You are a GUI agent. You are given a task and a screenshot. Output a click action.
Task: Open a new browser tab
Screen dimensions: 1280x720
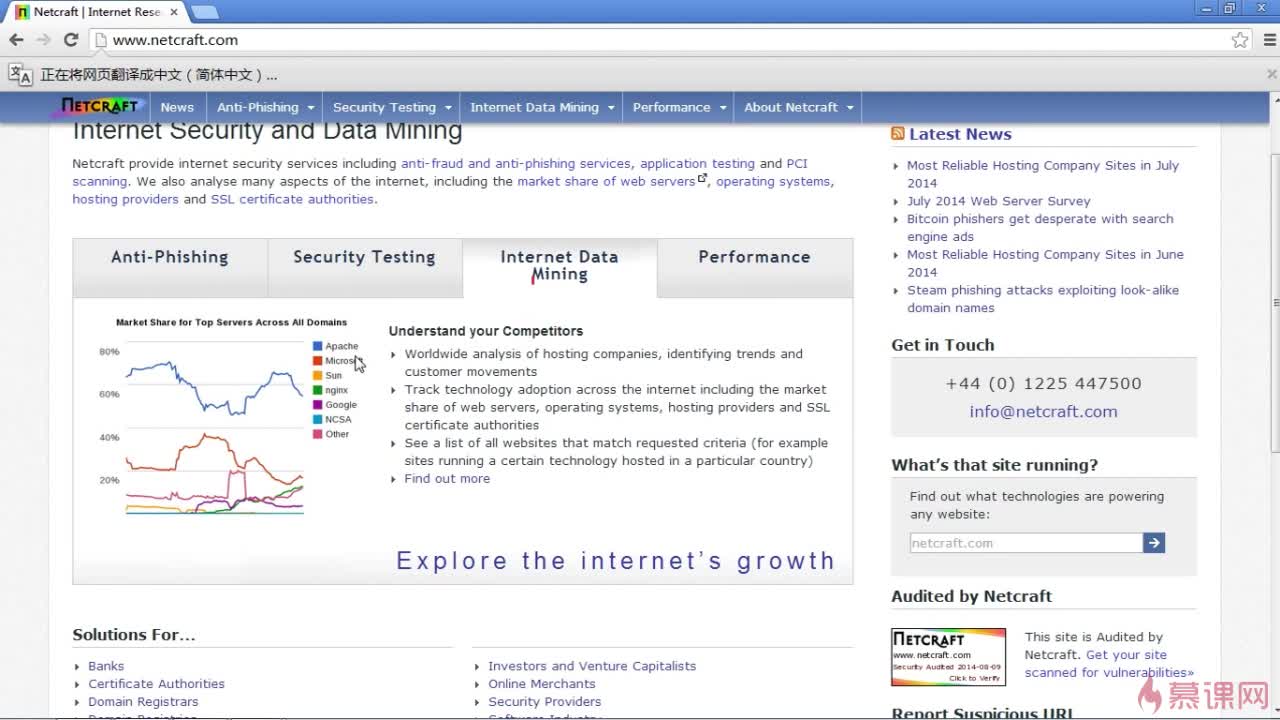point(204,12)
